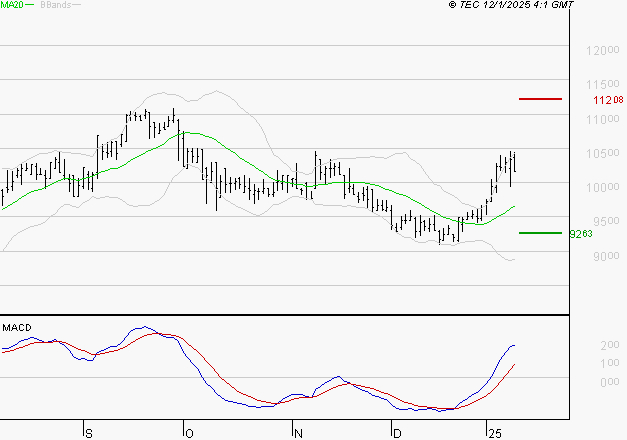Click the red resistance level line
This screenshot has width=627, height=440.
tap(540, 99)
